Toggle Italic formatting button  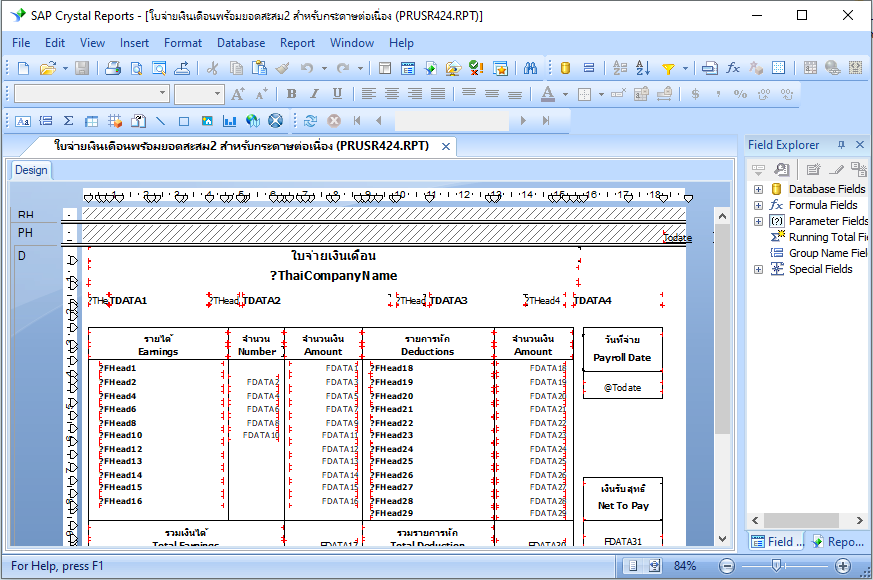[314, 94]
